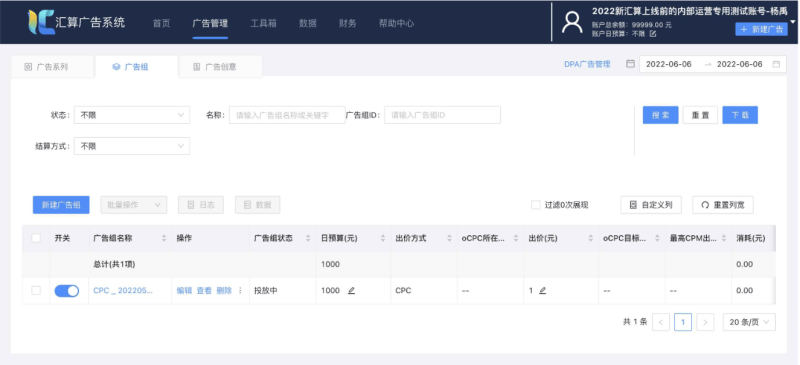Open the CPC _ 202205 ad group link
This screenshot has width=800, height=365.
[x=123, y=290]
